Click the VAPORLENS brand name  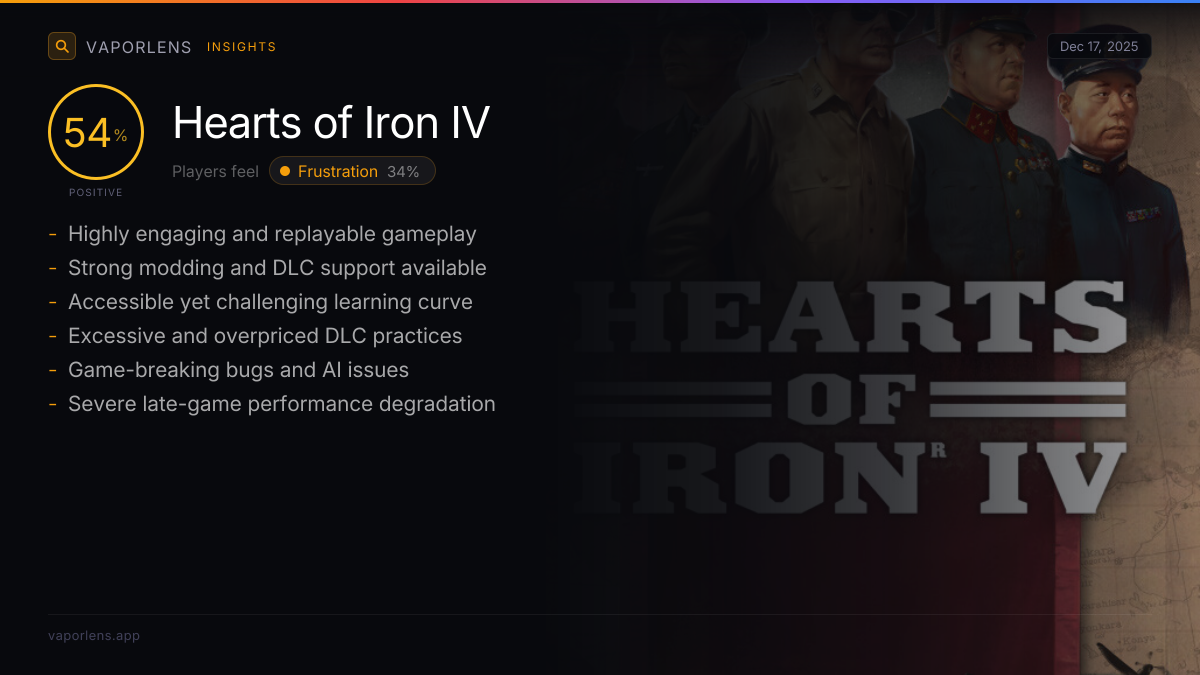coord(139,47)
